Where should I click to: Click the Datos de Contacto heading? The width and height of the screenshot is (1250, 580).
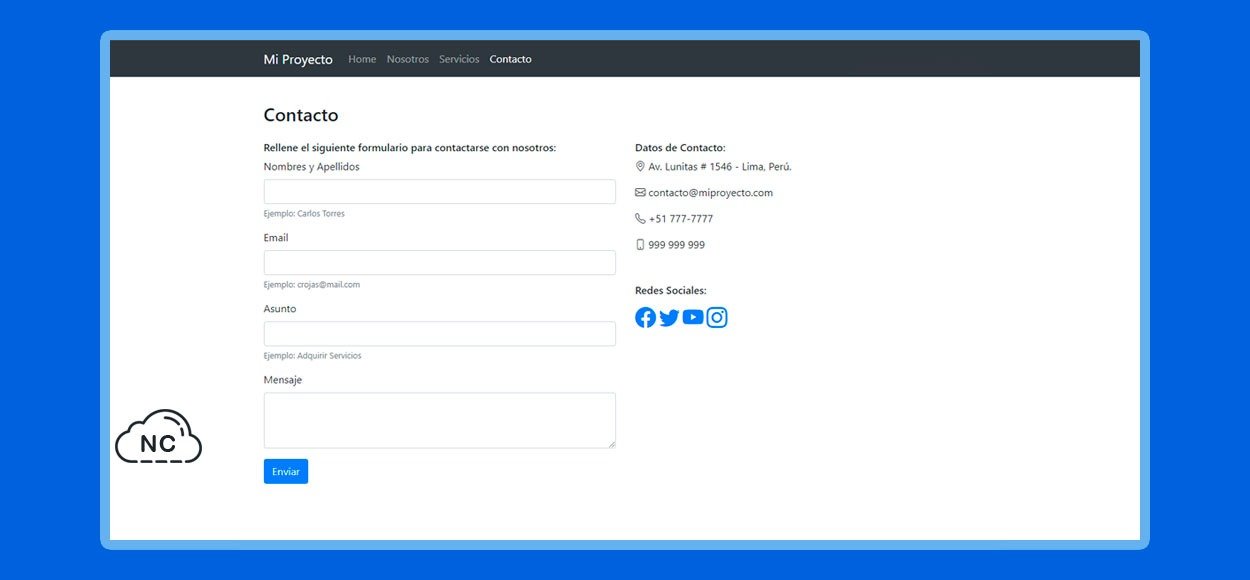pyautogui.click(x=680, y=148)
